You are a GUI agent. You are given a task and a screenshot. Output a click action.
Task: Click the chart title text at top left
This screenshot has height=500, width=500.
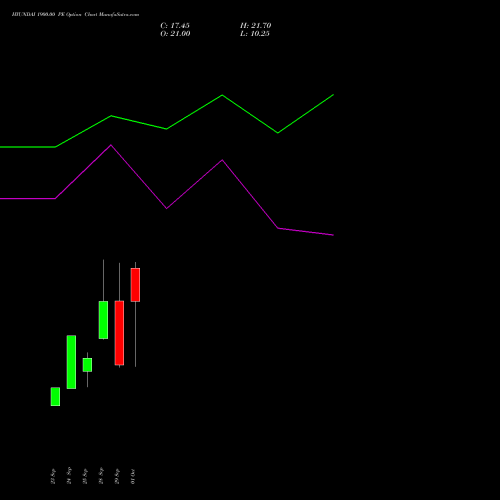click(x=75, y=15)
